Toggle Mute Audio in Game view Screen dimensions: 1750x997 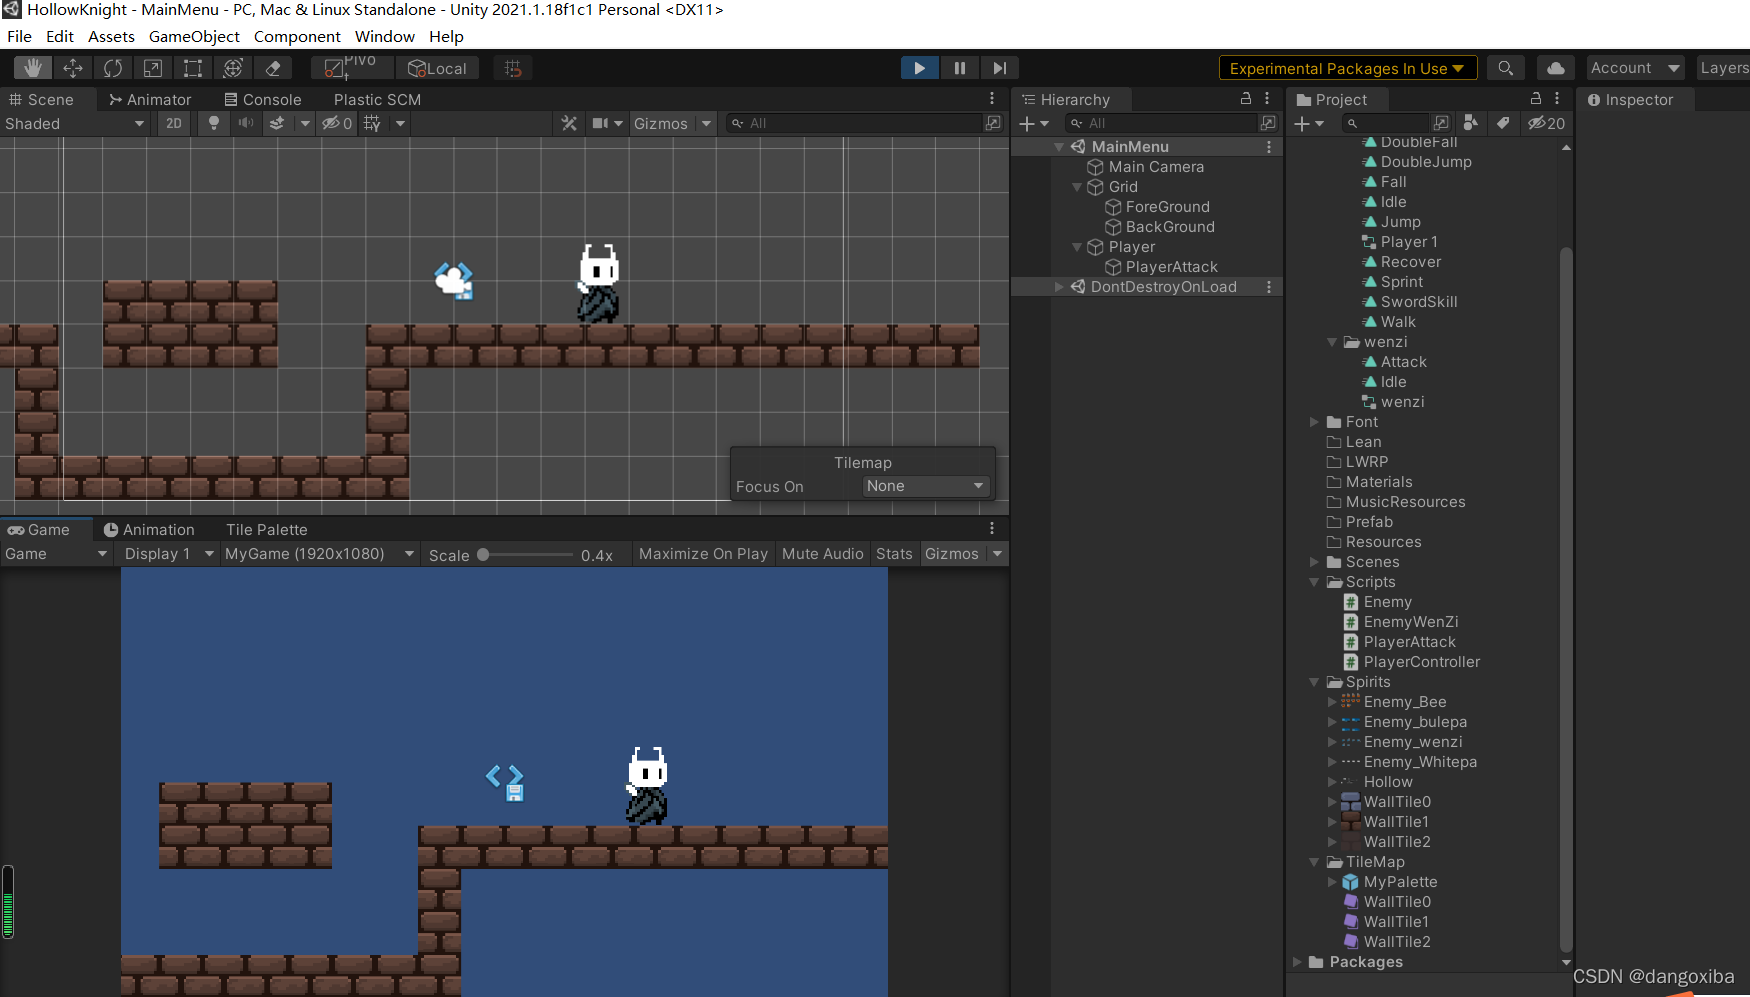[x=822, y=554]
